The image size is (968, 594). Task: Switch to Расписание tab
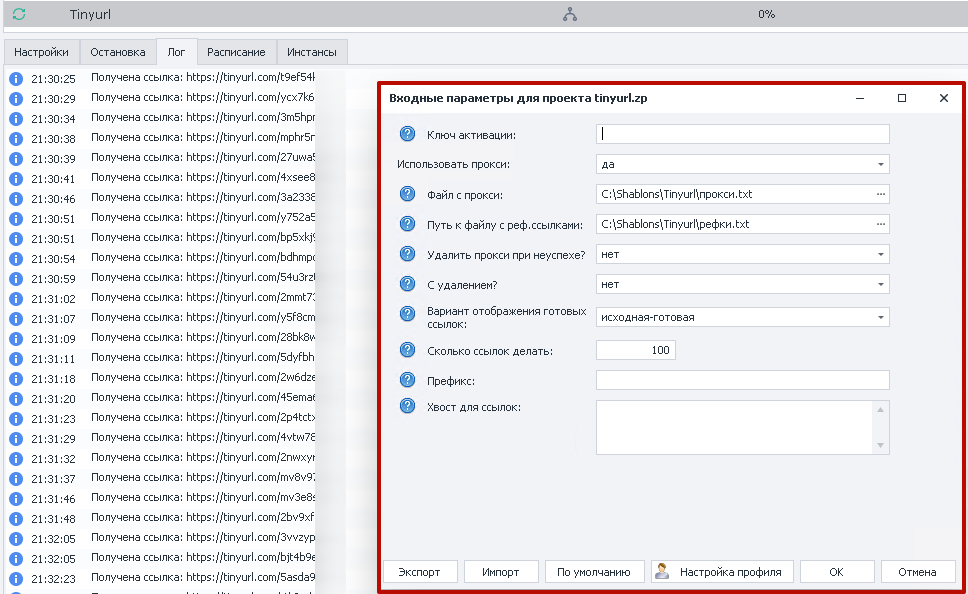[236, 52]
